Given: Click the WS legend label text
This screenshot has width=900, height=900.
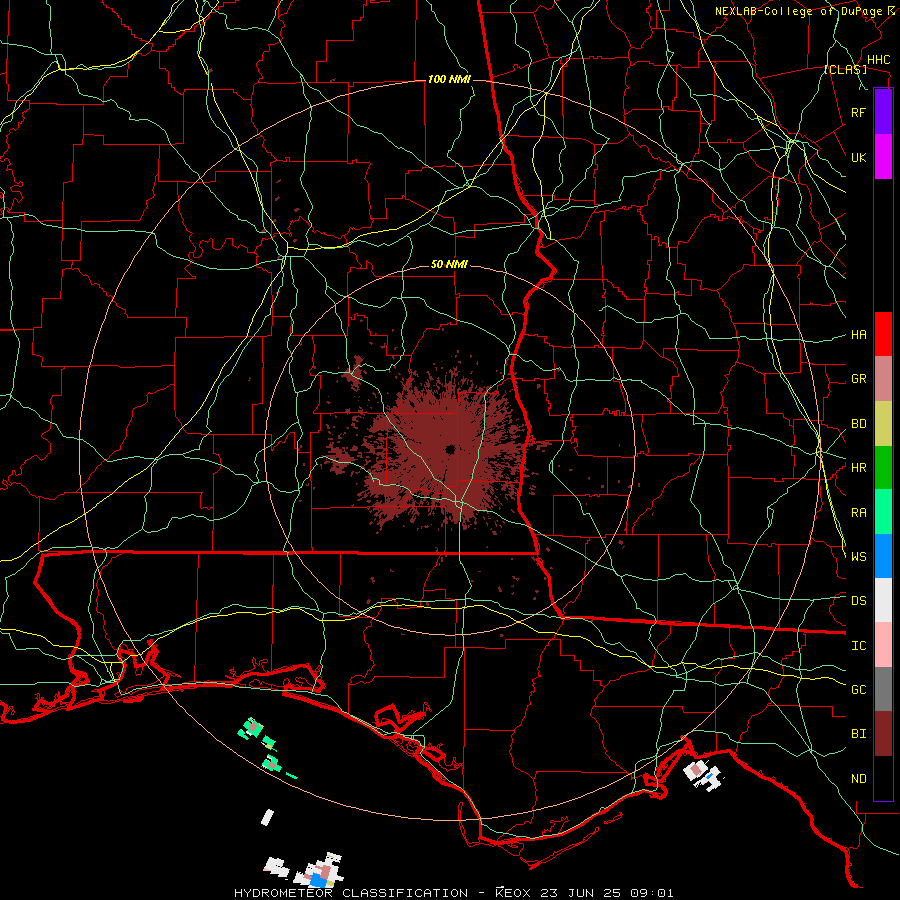Looking at the screenshot, I should (859, 557).
